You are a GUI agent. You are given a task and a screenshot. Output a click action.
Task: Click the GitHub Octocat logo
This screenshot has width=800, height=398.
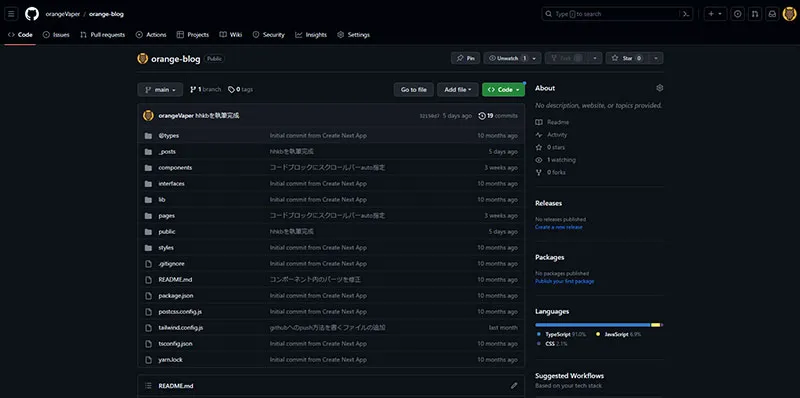point(32,14)
